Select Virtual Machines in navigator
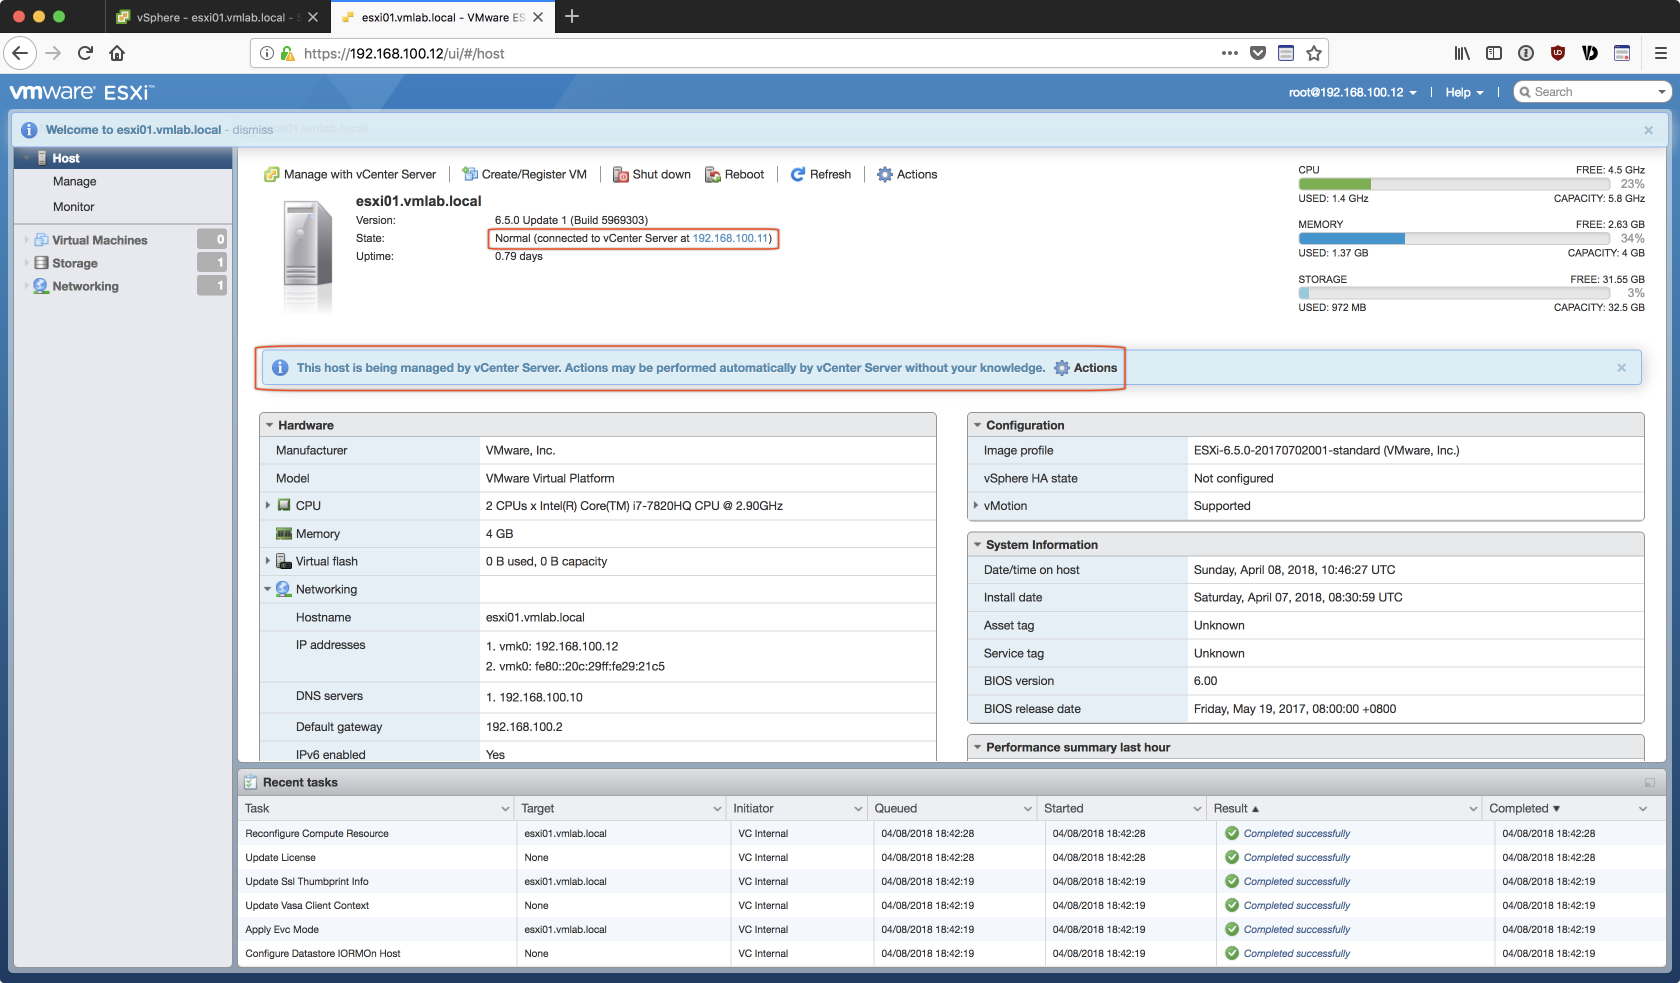1680x983 pixels. (99, 240)
